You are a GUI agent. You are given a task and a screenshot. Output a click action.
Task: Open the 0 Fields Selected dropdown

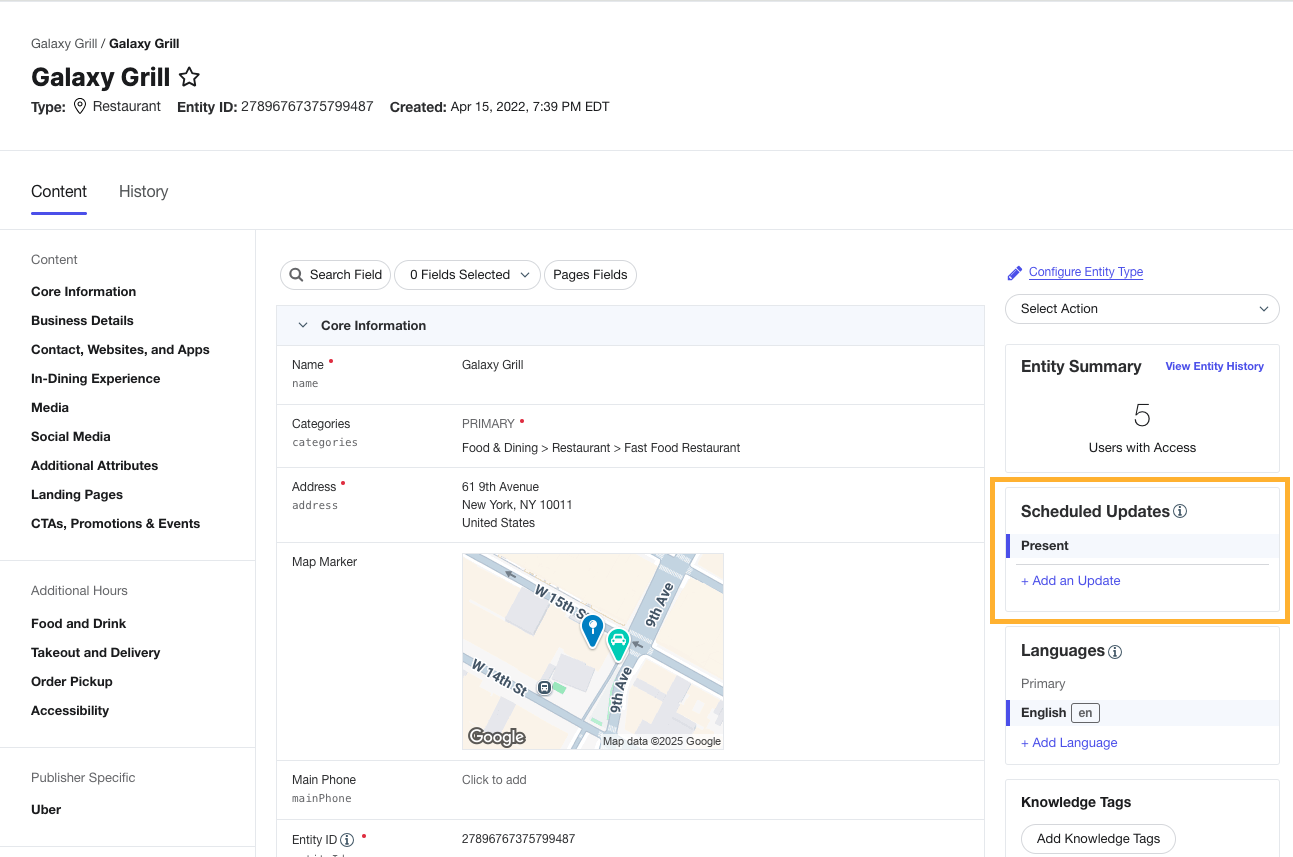pyautogui.click(x=467, y=275)
